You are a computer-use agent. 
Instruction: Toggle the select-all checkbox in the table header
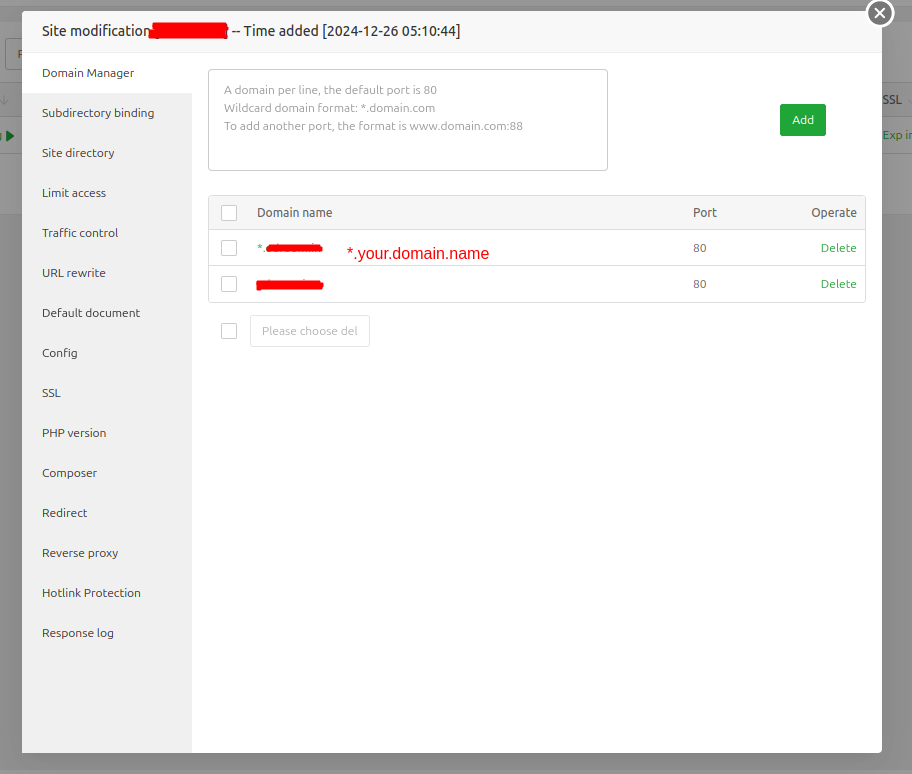229,213
